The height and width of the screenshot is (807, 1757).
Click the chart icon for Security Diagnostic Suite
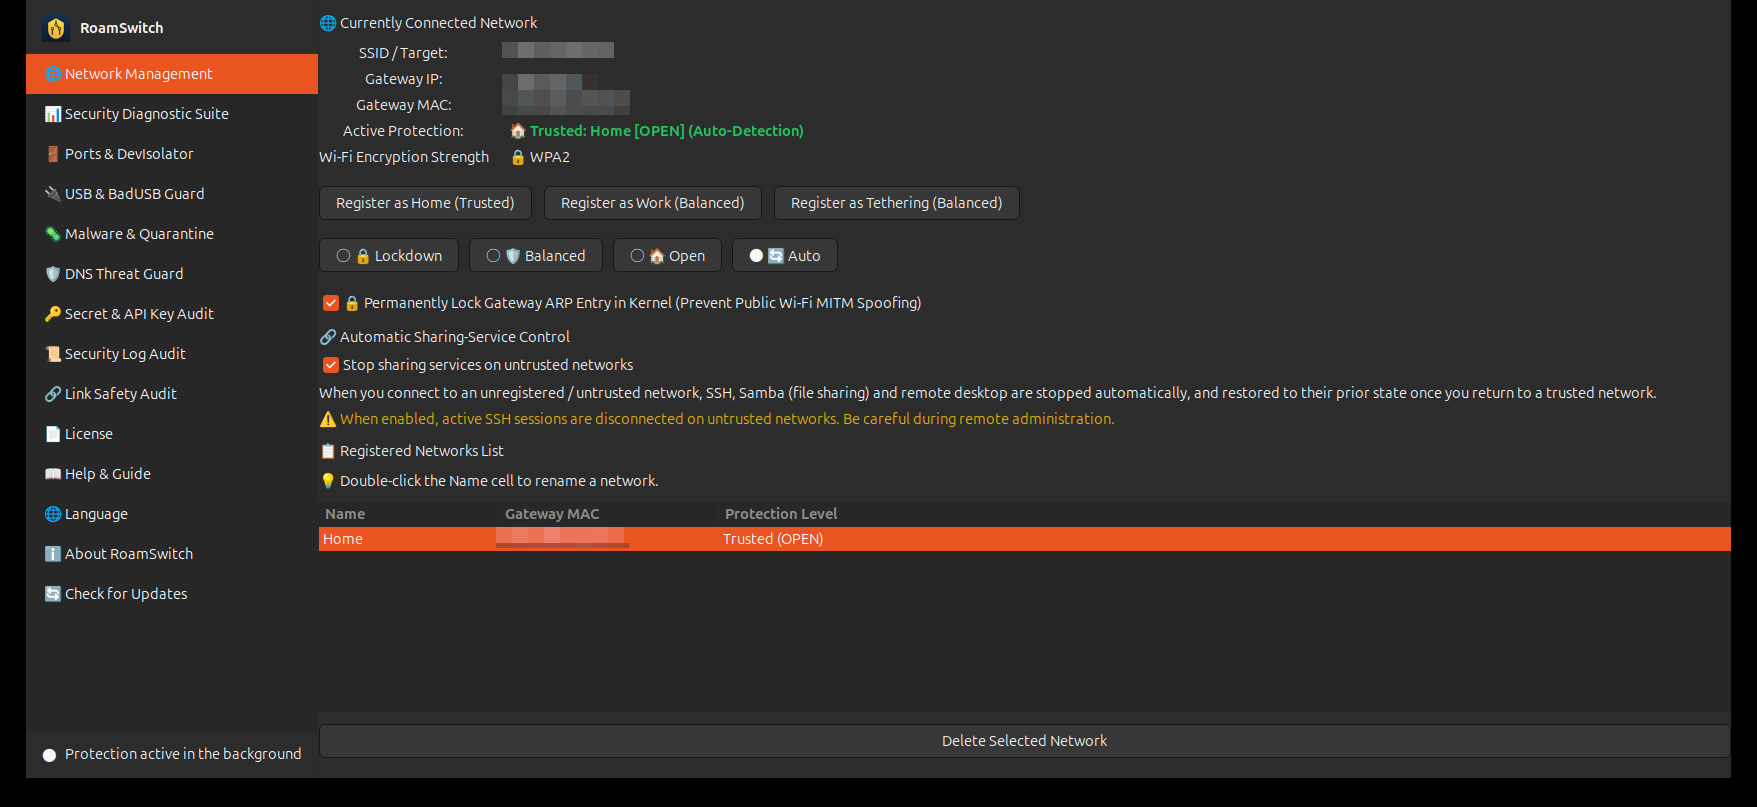click(x=53, y=114)
